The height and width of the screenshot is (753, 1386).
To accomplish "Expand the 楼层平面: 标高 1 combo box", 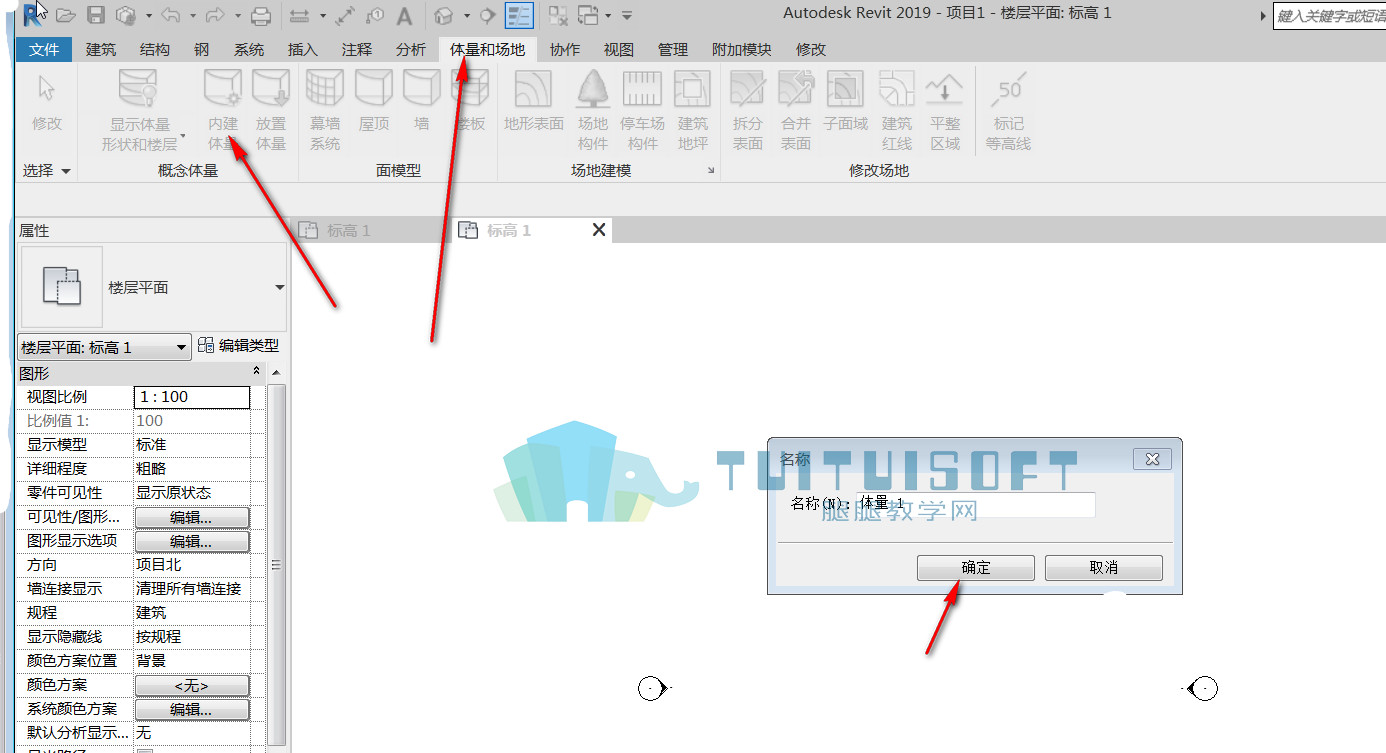I will [105, 347].
